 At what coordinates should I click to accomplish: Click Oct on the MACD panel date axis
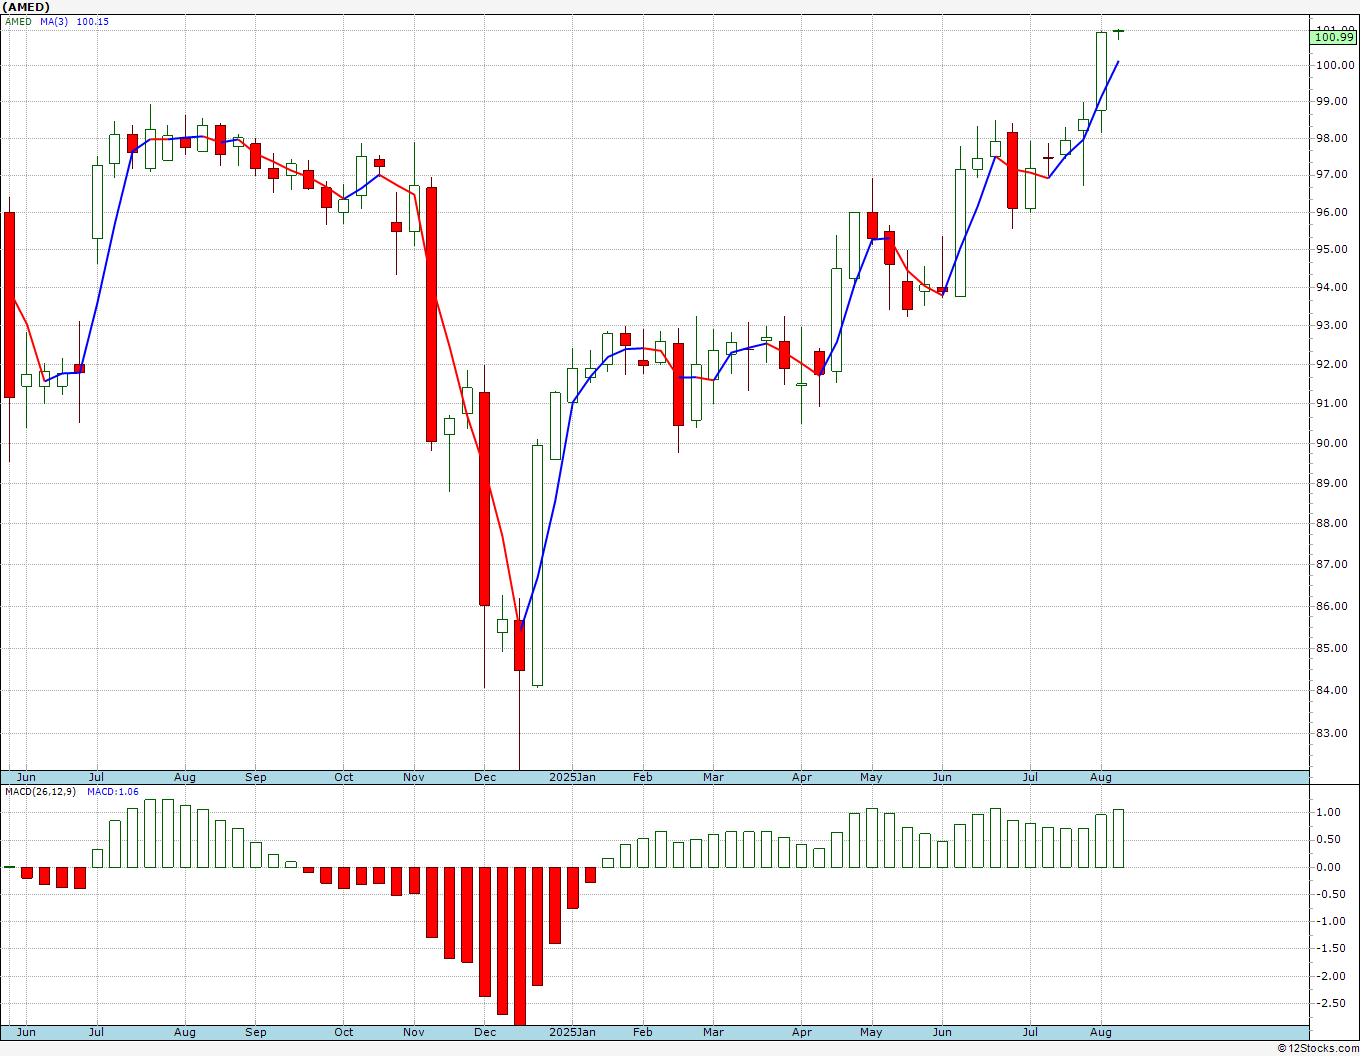tap(344, 1032)
